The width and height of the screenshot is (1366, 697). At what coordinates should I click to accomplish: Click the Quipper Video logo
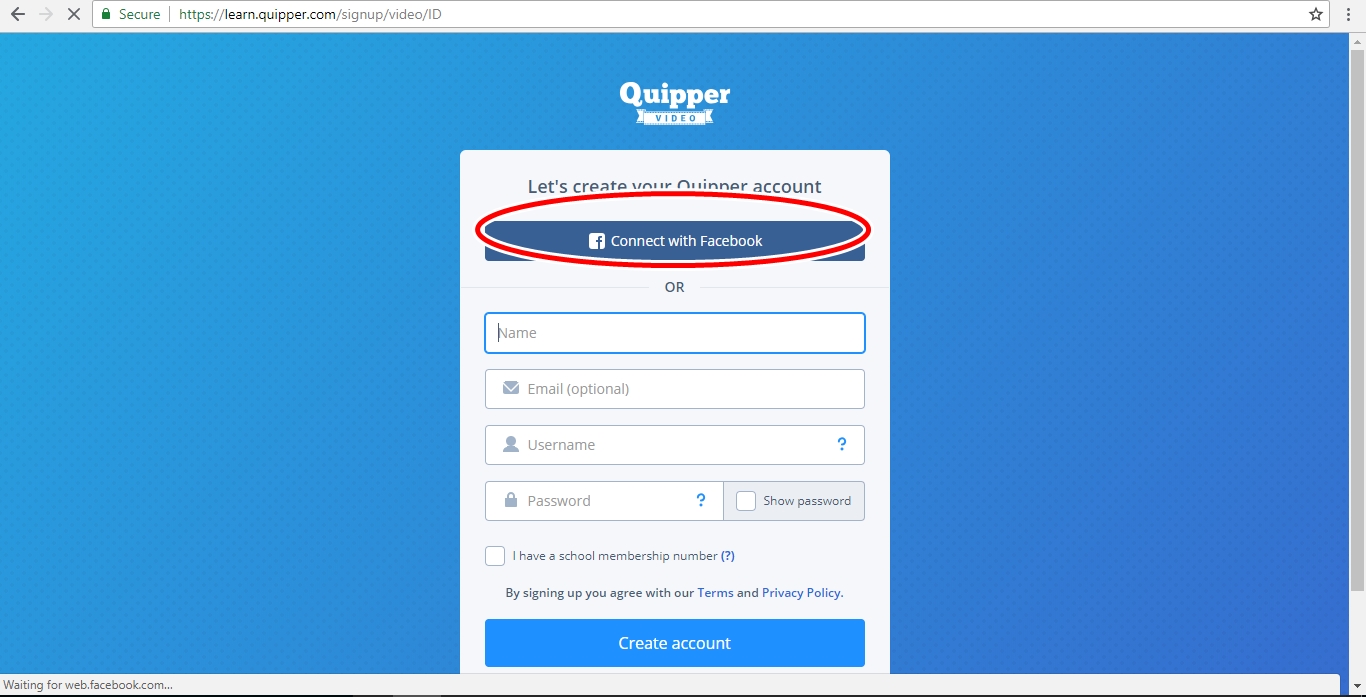(x=675, y=102)
